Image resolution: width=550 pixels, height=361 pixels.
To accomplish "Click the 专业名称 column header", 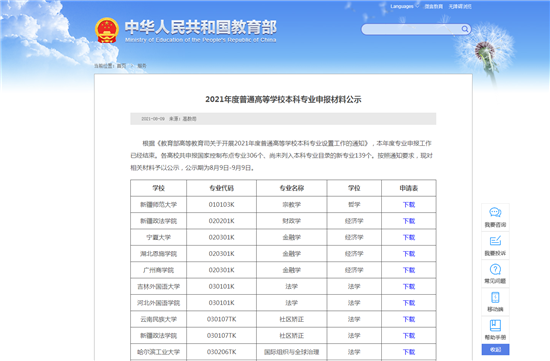I will tap(291, 188).
